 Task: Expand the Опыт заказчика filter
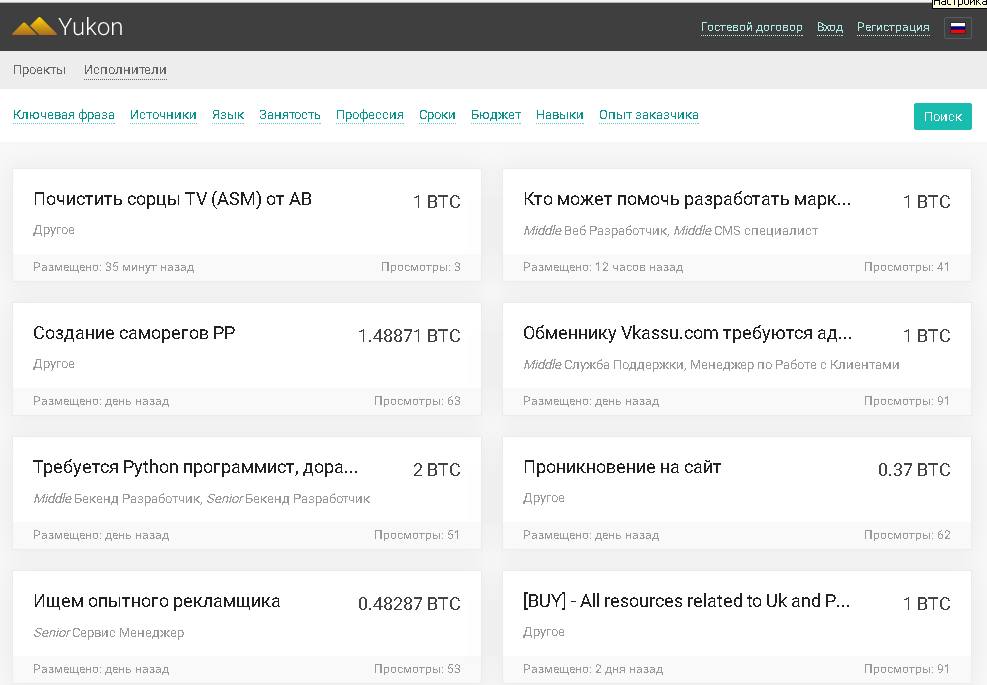click(648, 115)
